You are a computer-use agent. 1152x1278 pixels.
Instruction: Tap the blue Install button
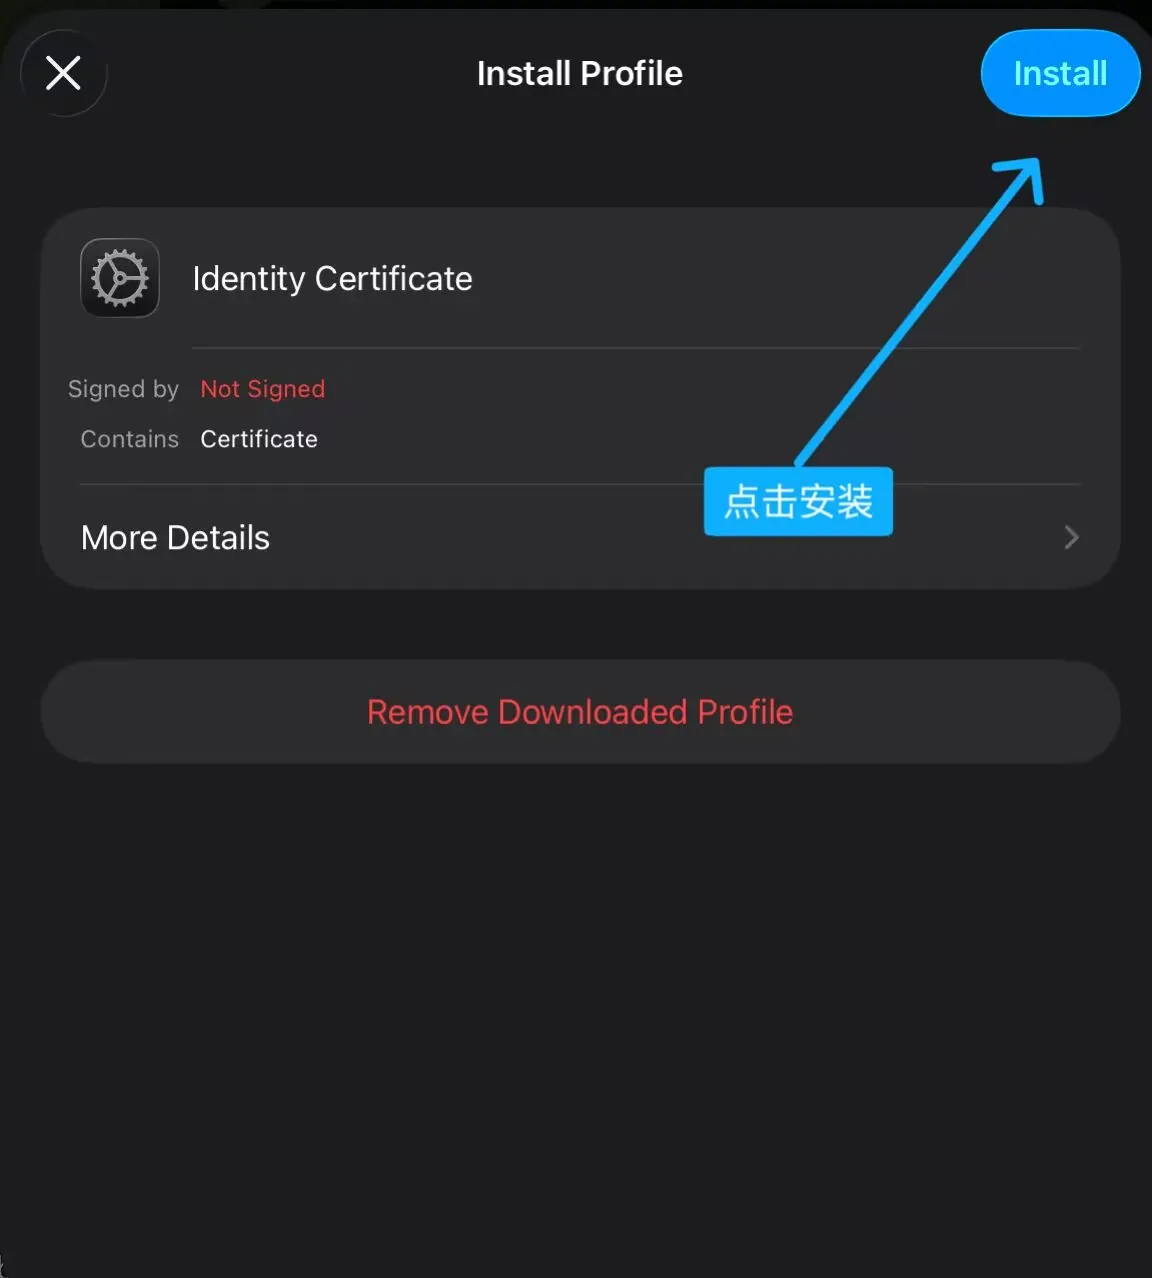pyautogui.click(x=1060, y=73)
